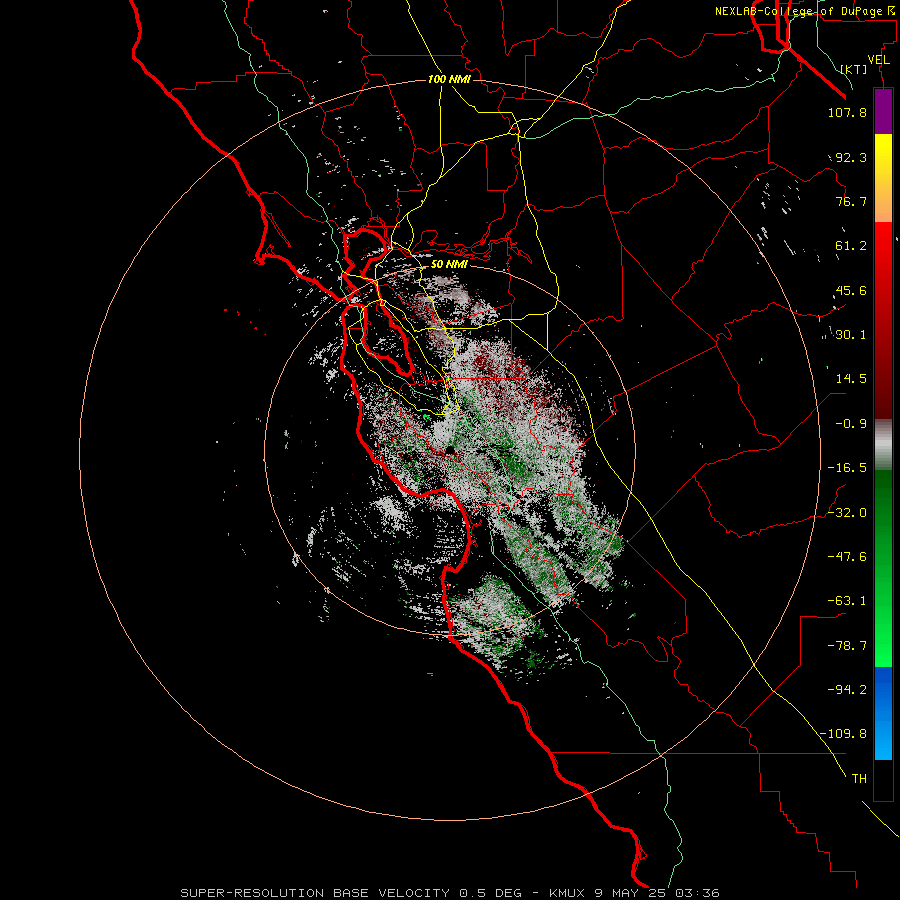Click the -0.9 velocity scale value
The width and height of the screenshot is (900, 900).
[x=851, y=424]
